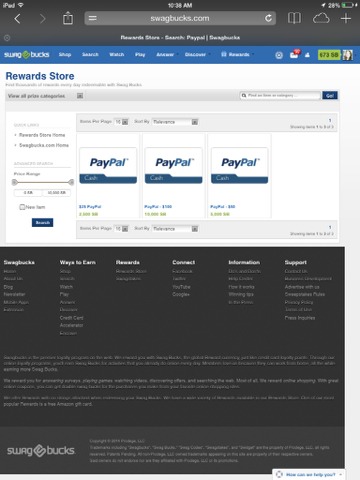The height and width of the screenshot is (480, 360).
Task: Click footer Press Inquiries link
Action: click(300, 318)
